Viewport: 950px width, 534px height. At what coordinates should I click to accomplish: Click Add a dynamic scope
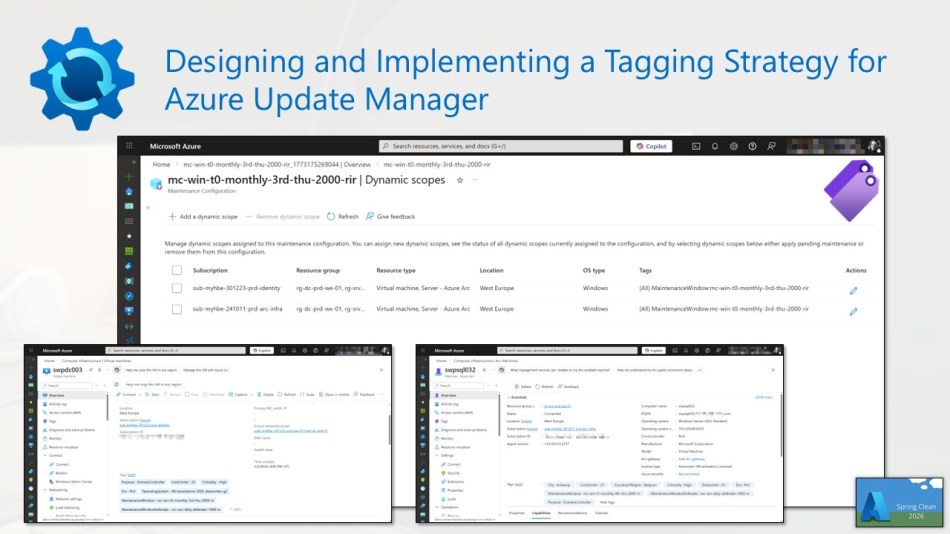pos(203,216)
